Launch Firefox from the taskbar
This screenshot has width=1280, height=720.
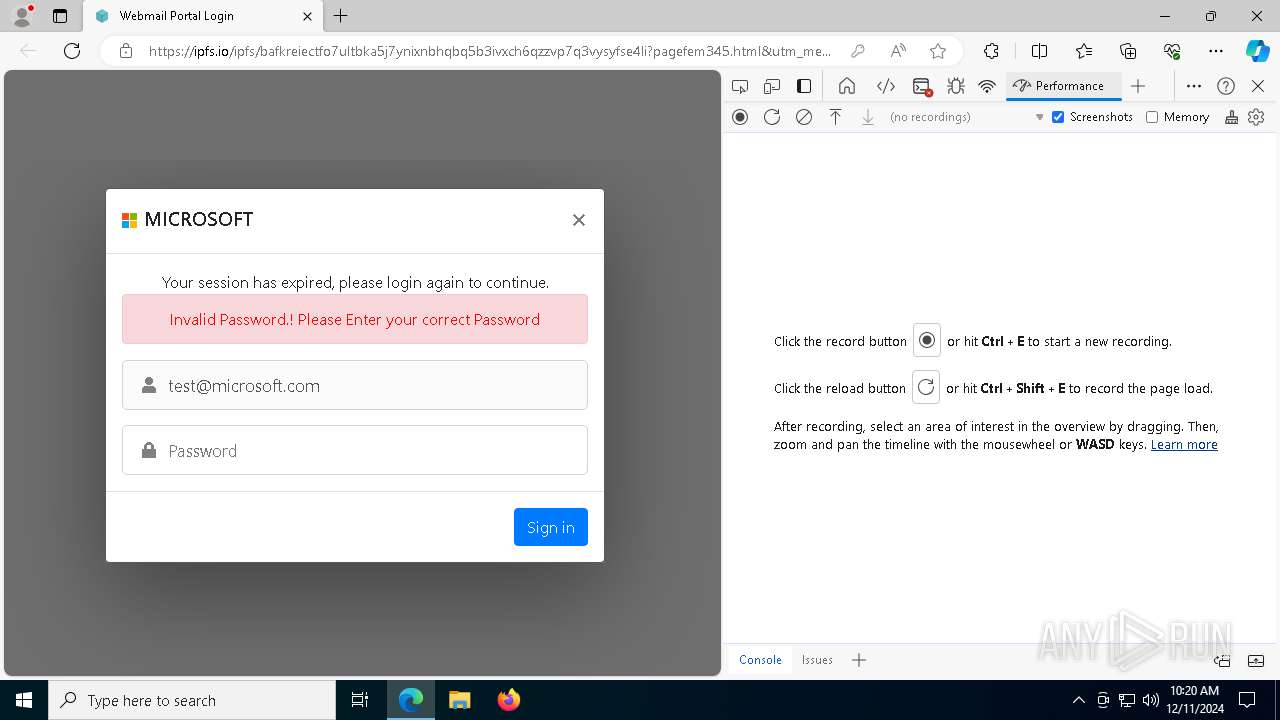[x=509, y=700]
